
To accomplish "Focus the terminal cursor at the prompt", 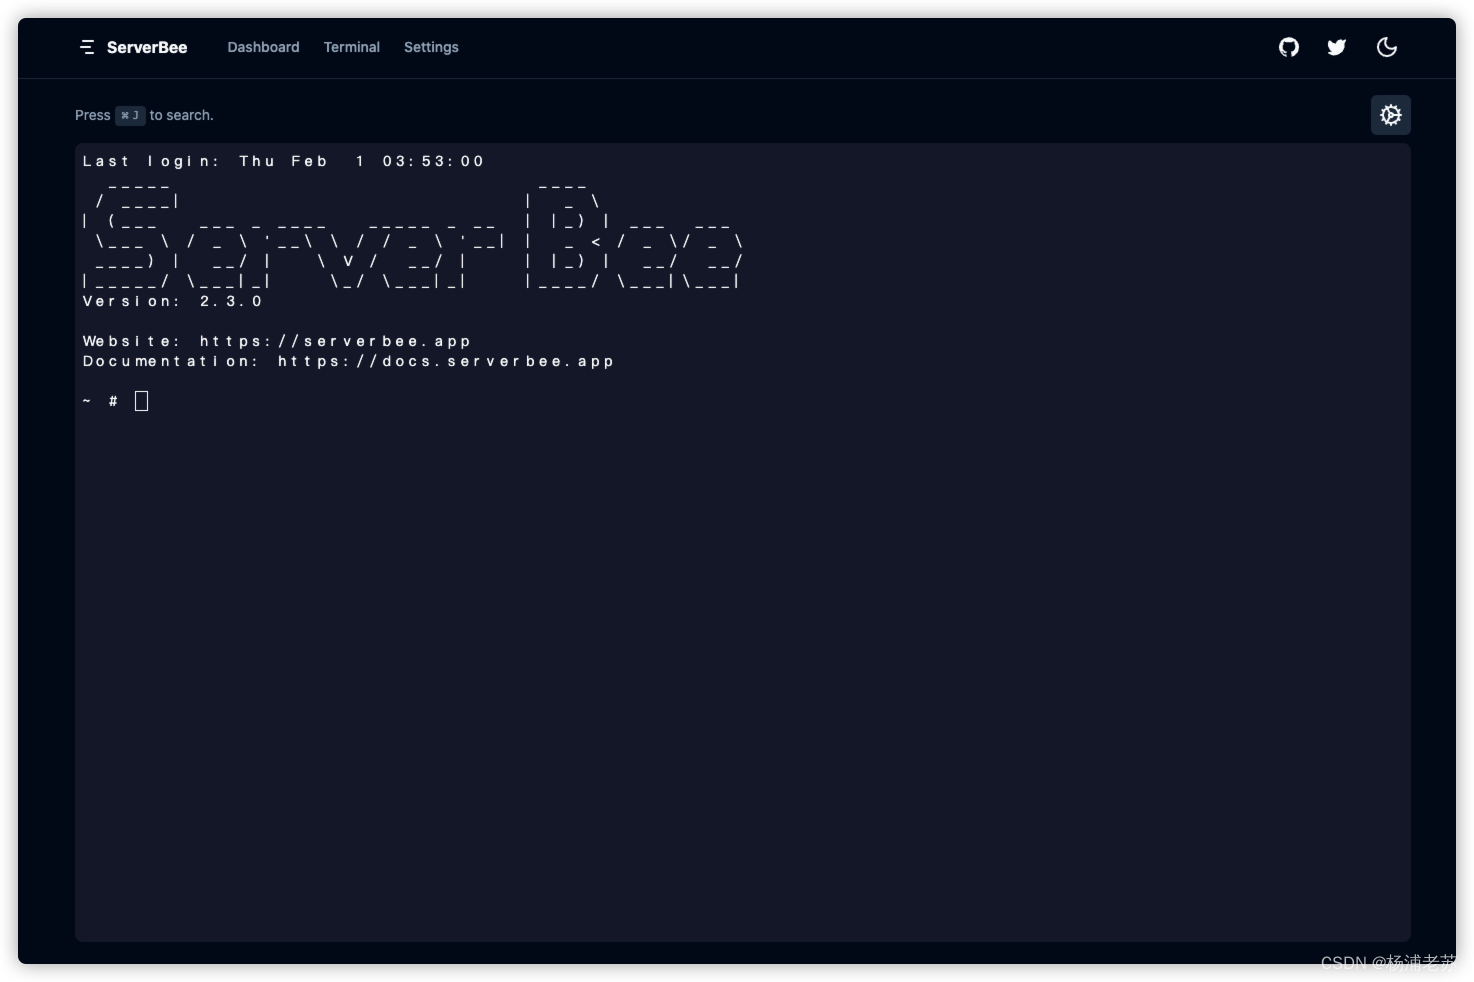I will click(x=142, y=401).
